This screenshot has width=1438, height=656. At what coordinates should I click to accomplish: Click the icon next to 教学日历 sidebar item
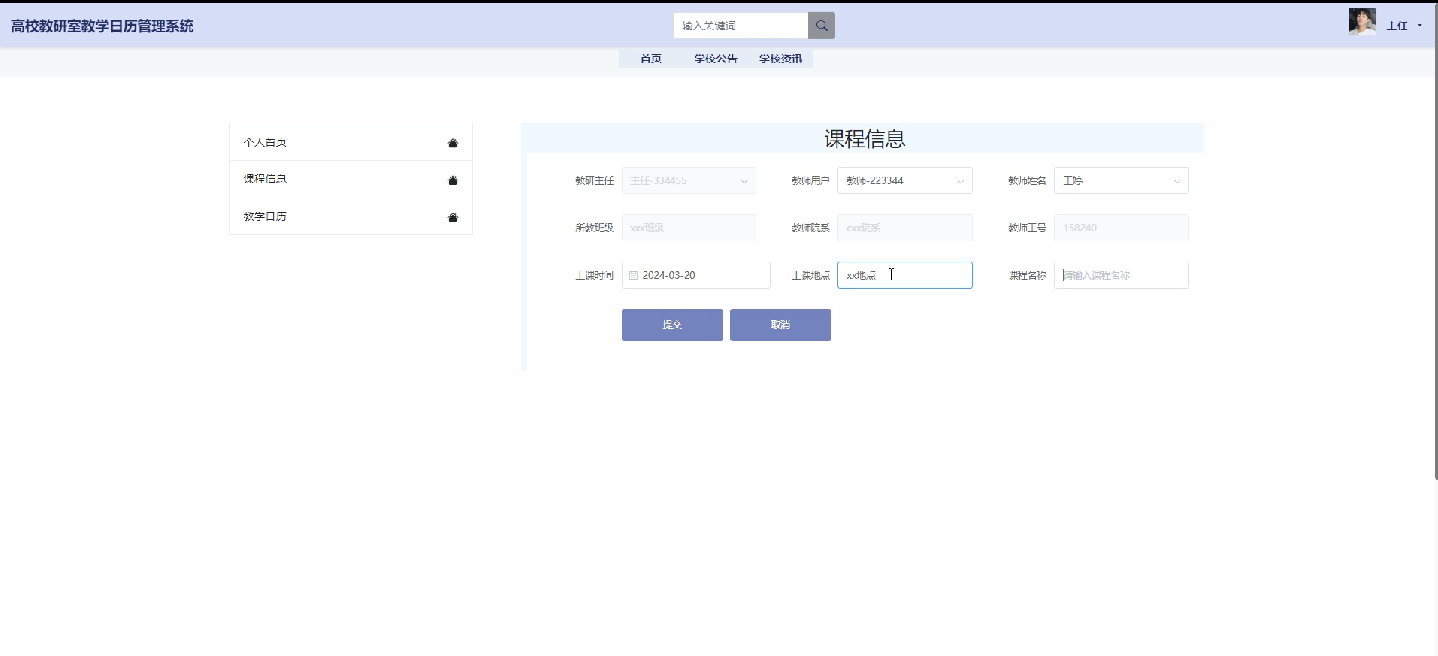click(452, 215)
